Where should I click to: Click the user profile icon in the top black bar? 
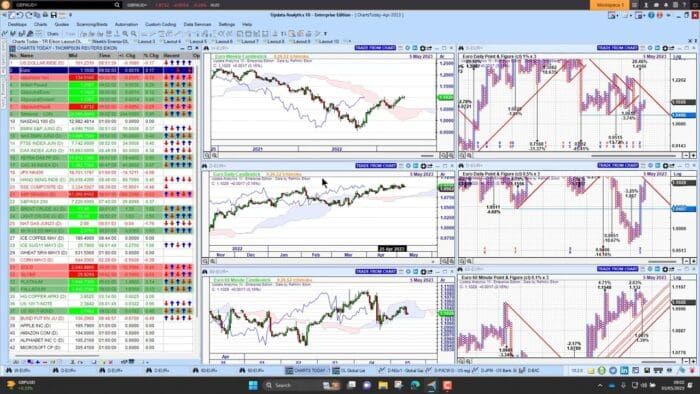click(x=646, y=5)
